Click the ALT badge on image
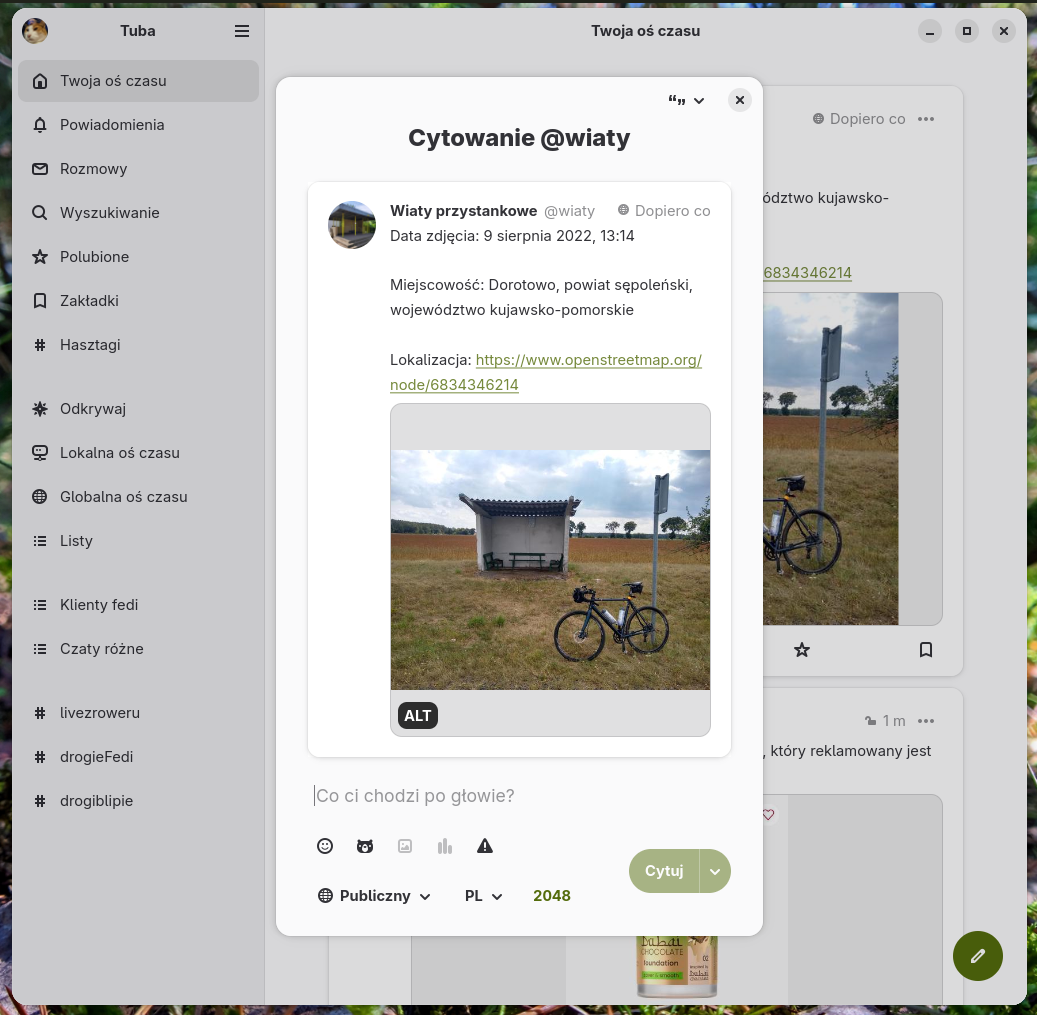Viewport: 1037px width, 1015px height. click(x=417, y=715)
